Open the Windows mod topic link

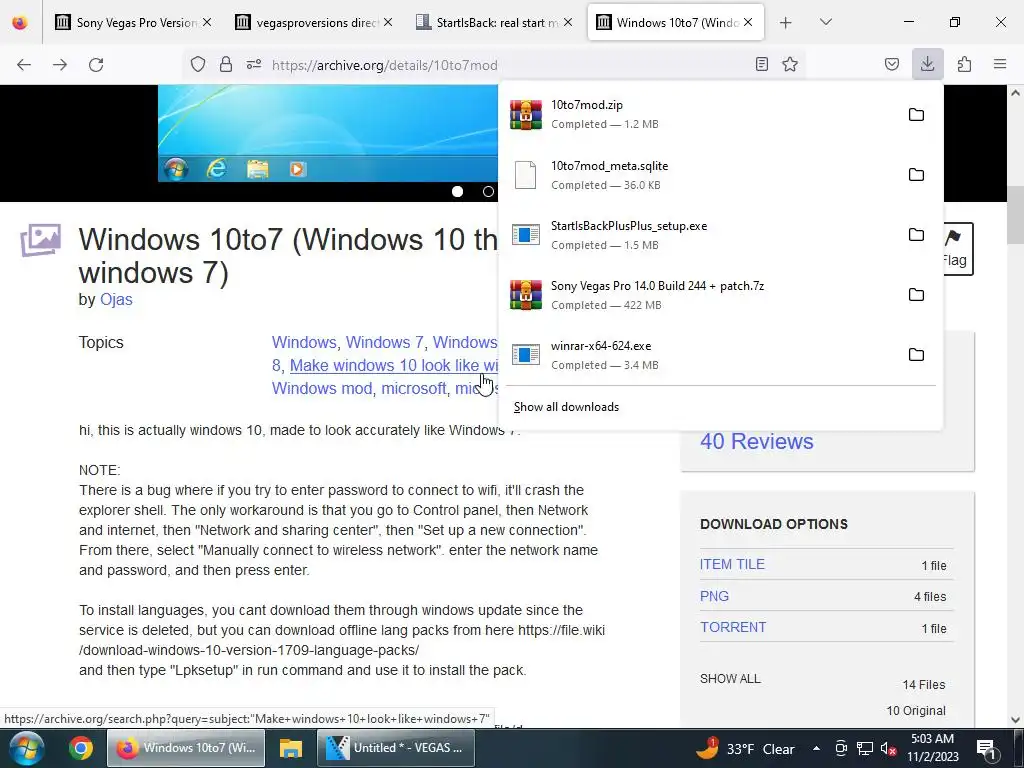pos(321,388)
